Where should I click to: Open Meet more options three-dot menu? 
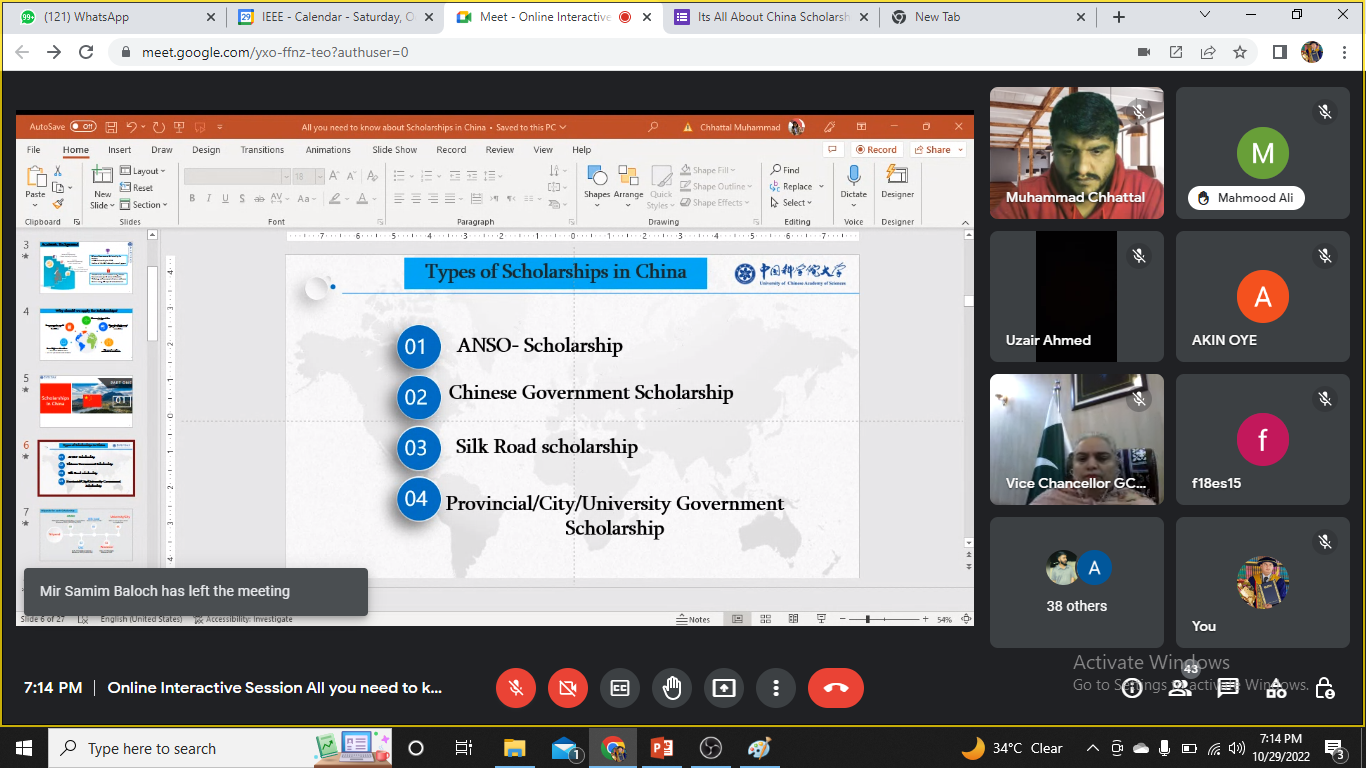775,688
